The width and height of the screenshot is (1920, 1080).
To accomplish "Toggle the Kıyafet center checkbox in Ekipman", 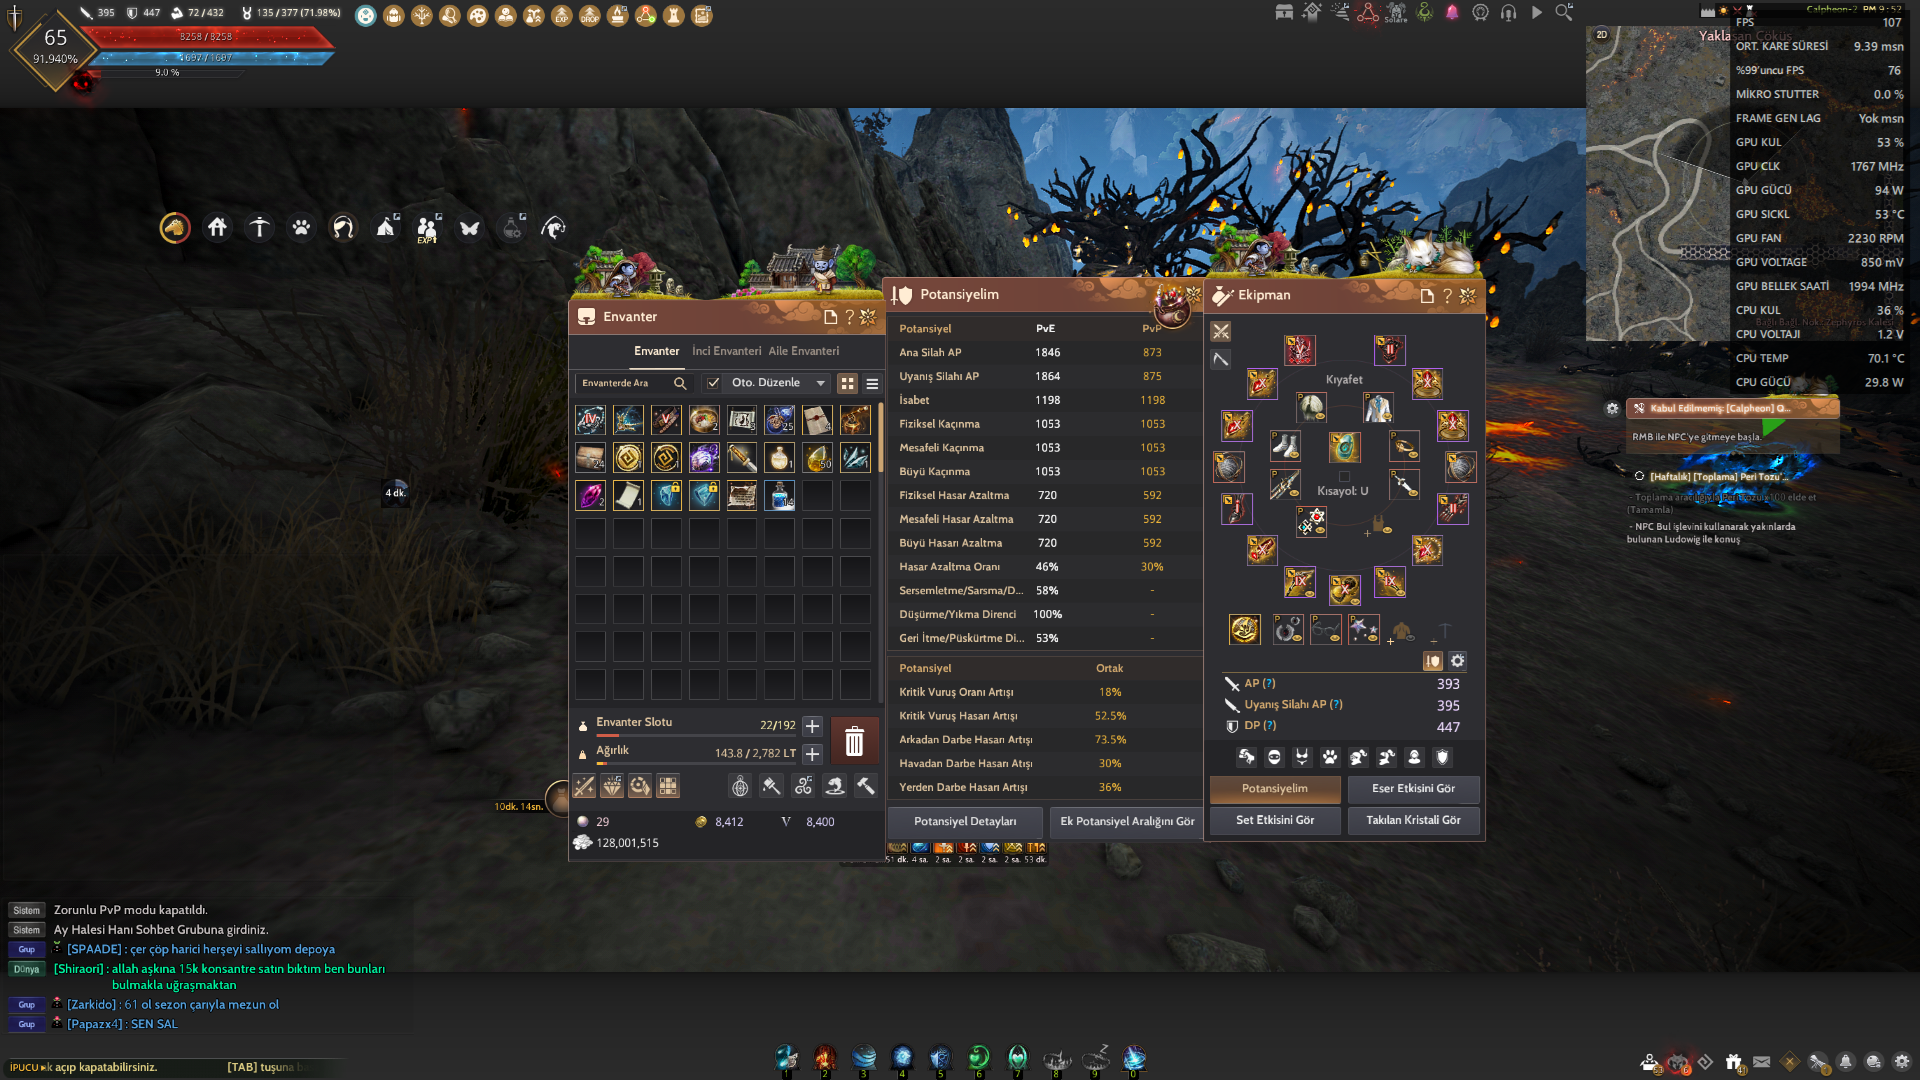I will click(1344, 476).
